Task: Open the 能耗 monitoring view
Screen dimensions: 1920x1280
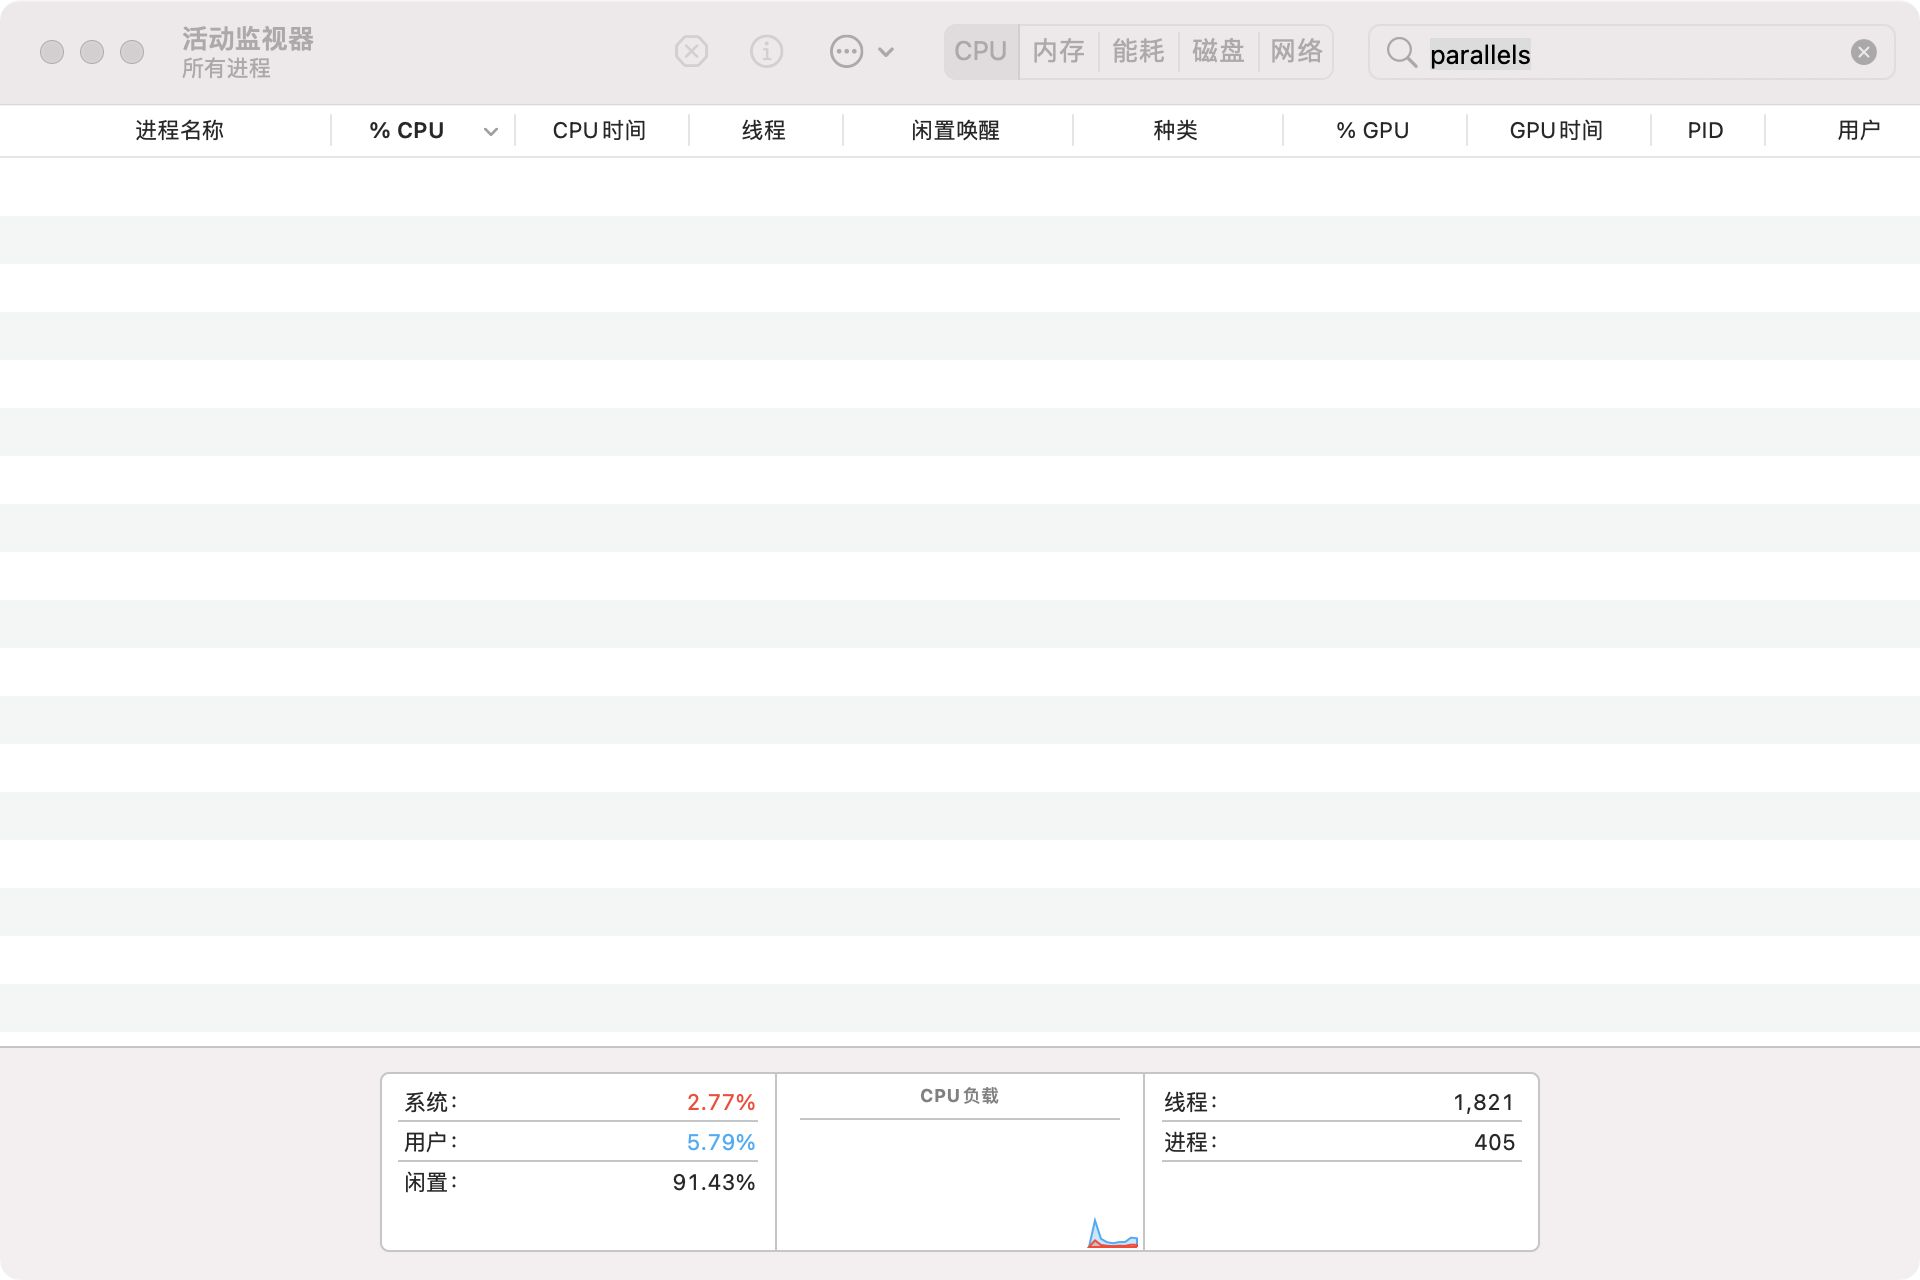Action: [1137, 51]
